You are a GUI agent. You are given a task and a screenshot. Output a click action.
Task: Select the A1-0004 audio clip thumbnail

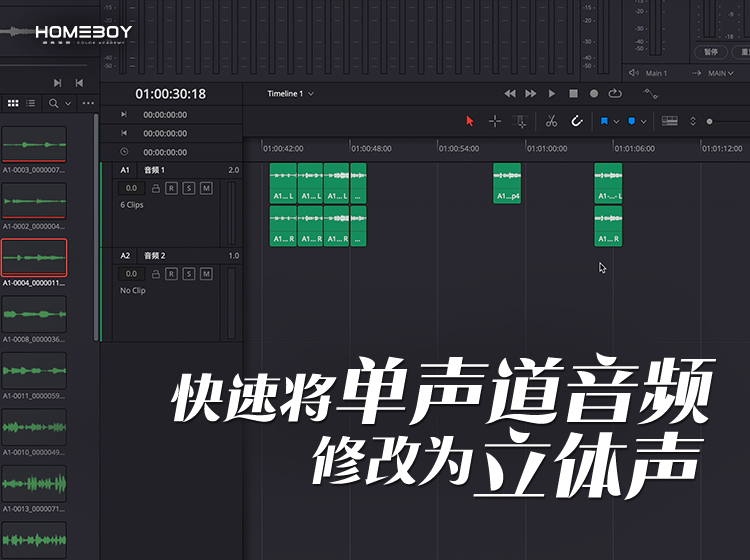point(34,258)
